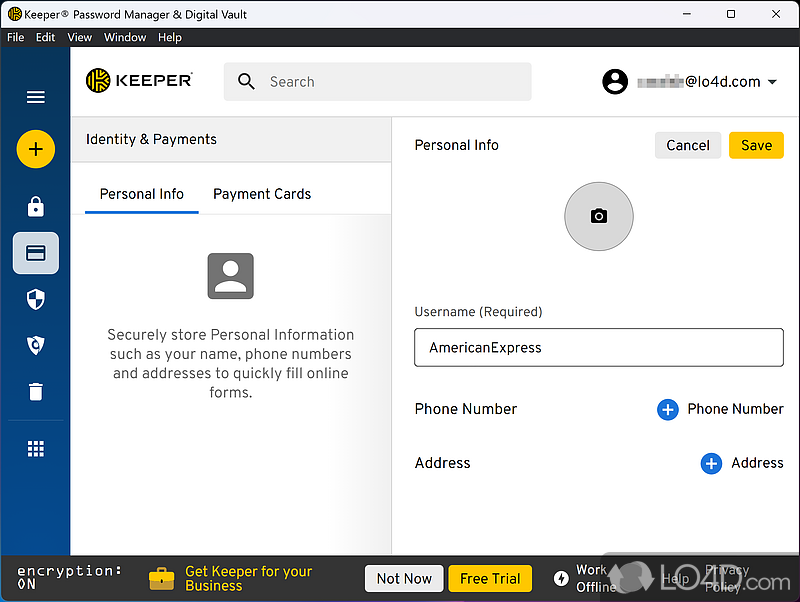Expand the account email dropdown arrow
The height and width of the screenshot is (602, 800).
click(x=772, y=82)
